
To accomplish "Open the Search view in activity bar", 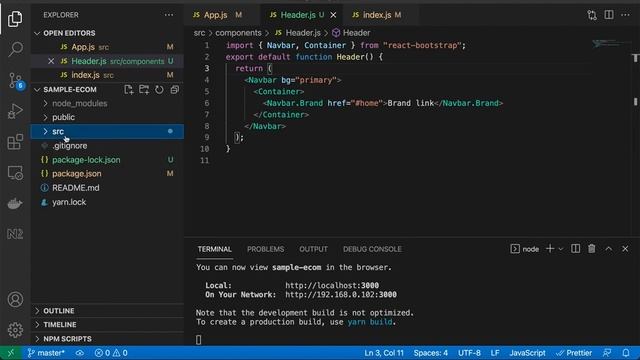I will (x=15, y=49).
